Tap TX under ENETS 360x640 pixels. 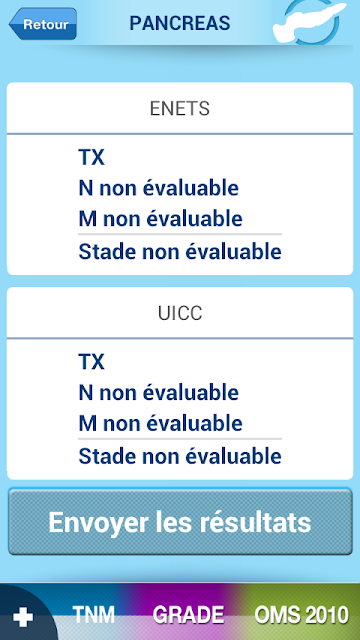[x=91, y=157]
